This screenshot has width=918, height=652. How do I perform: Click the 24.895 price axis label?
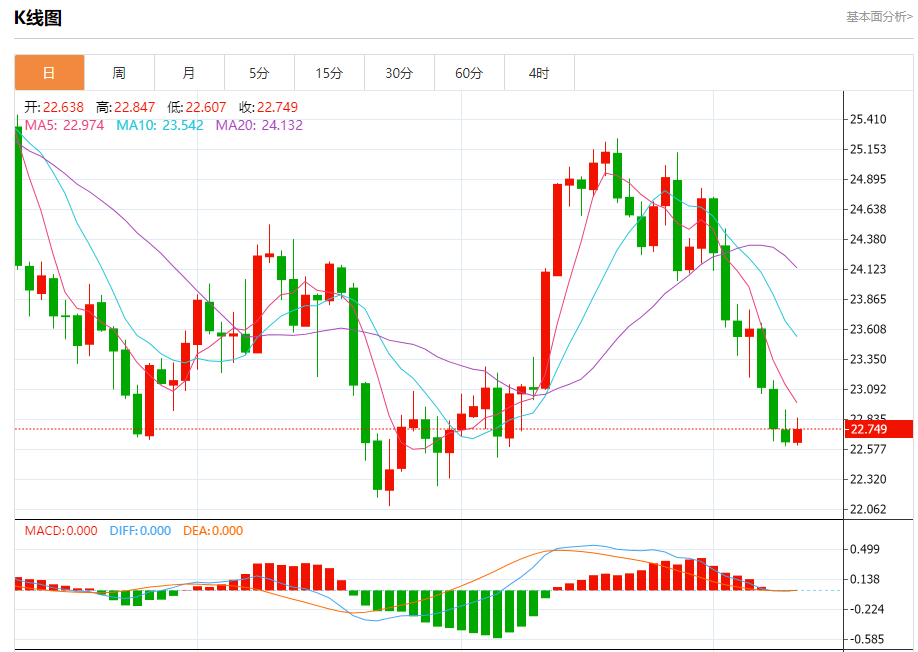click(868, 179)
